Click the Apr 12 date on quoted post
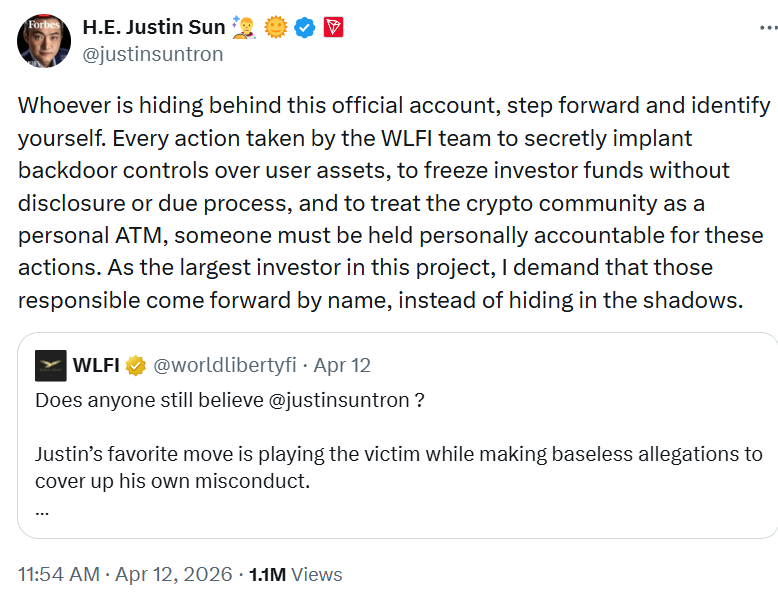Viewport: 778px width, 594px height. [x=342, y=366]
